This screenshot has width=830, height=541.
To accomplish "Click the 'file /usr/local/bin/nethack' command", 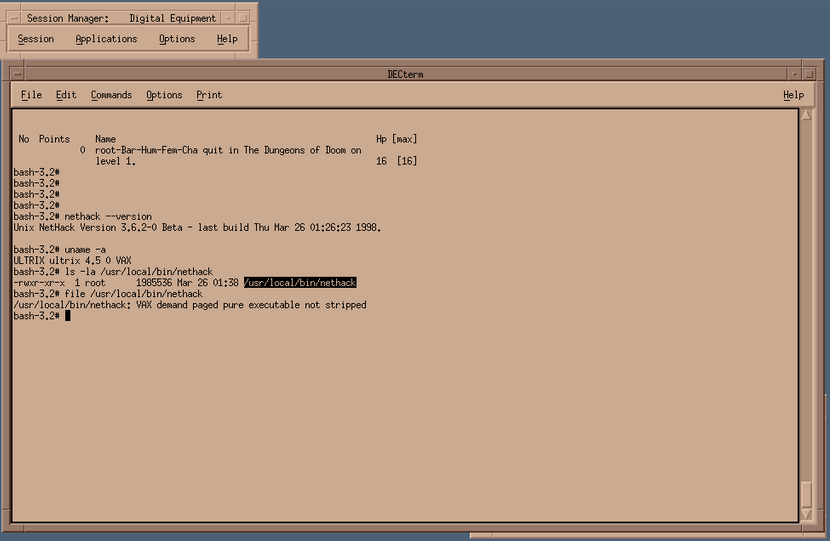I will click(x=133, y=294).
